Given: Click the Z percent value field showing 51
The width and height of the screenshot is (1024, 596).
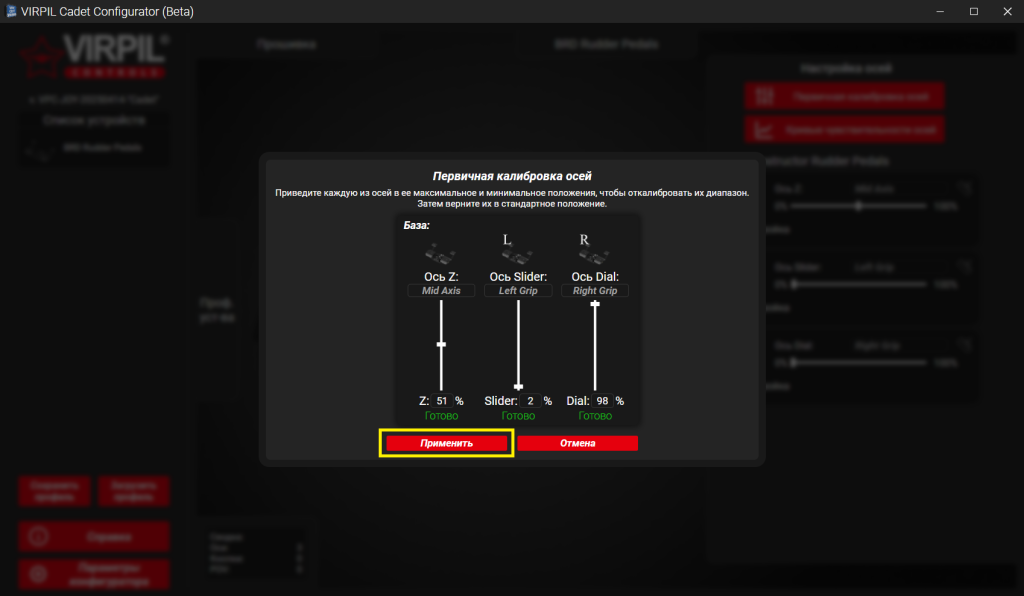Looking at the screenshot, I should tap(442, 401).
